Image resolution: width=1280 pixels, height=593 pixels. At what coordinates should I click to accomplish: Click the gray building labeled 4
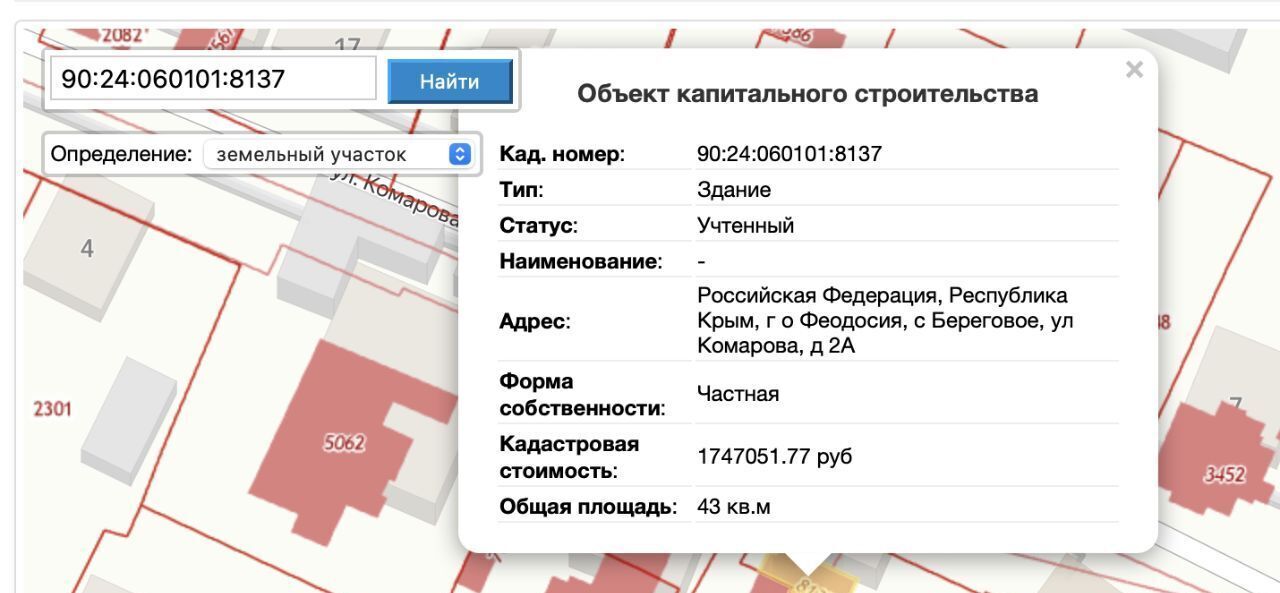(87, 249)
